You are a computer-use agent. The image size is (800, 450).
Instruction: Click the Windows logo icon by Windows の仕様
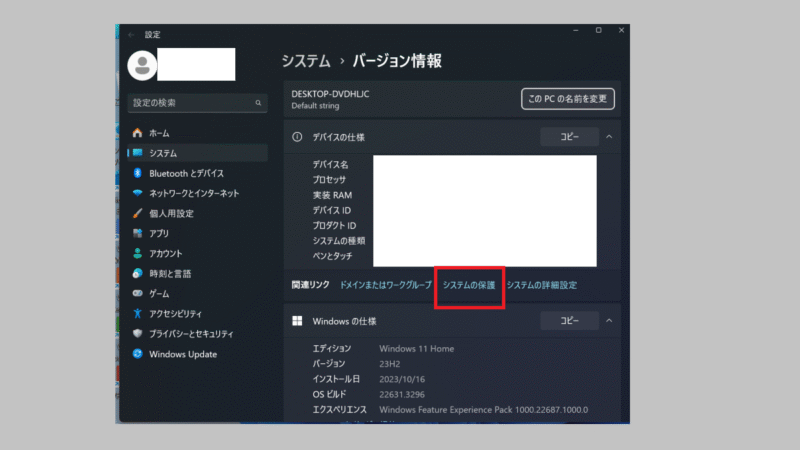297,320
